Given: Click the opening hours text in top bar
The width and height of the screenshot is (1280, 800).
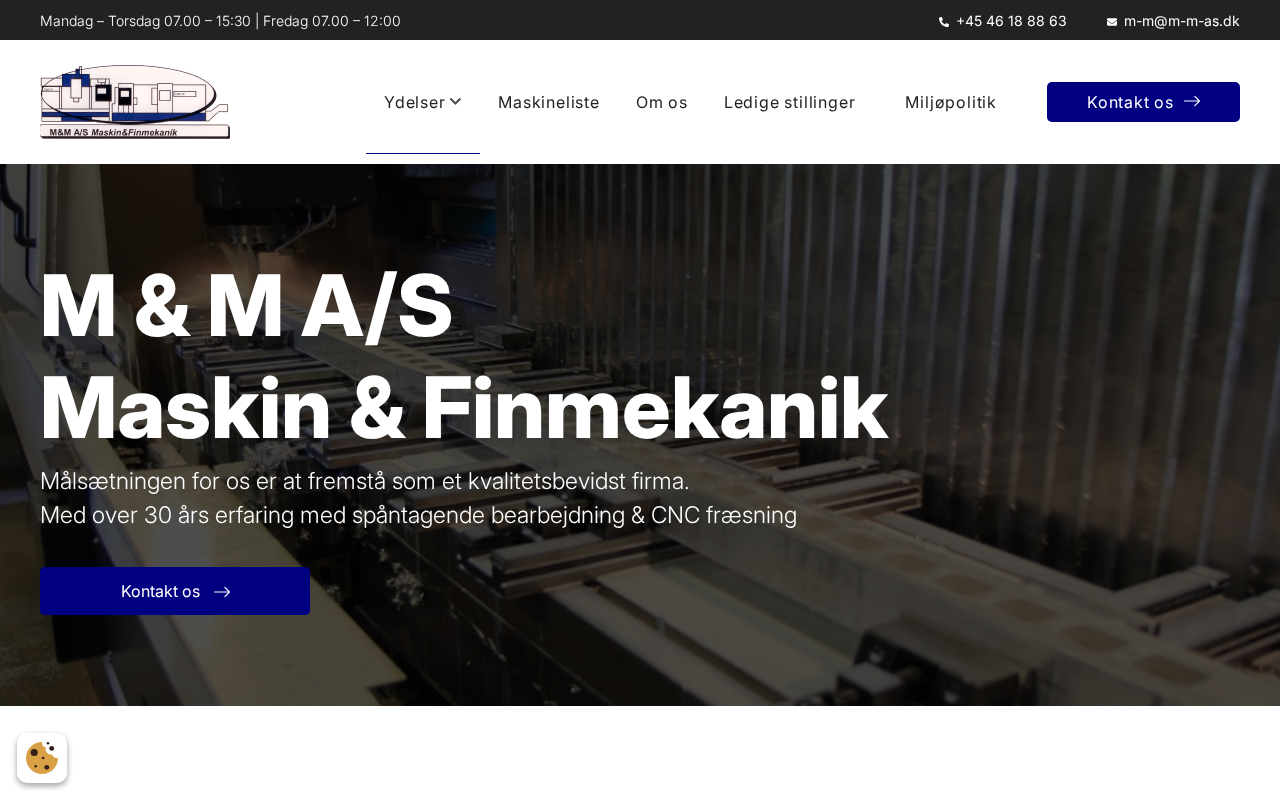Looking at the screenshot, I should [220, 21].
